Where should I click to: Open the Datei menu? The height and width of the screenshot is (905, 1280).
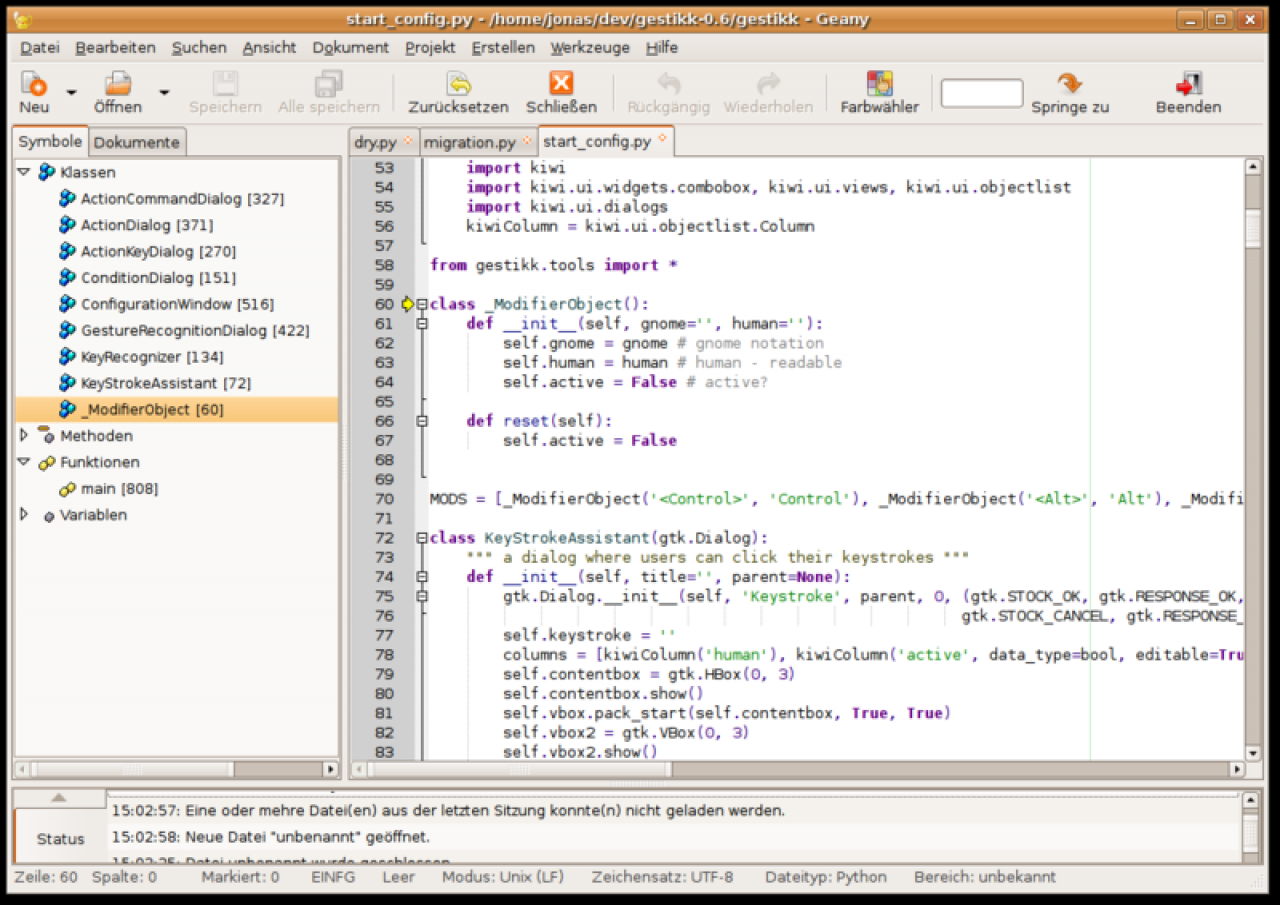40,47
